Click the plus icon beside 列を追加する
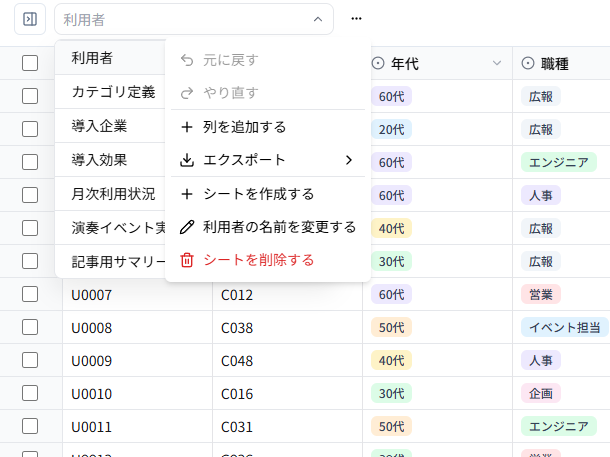Image resolution: width=610 pixels, height=457 pixels. click(187, 127)
